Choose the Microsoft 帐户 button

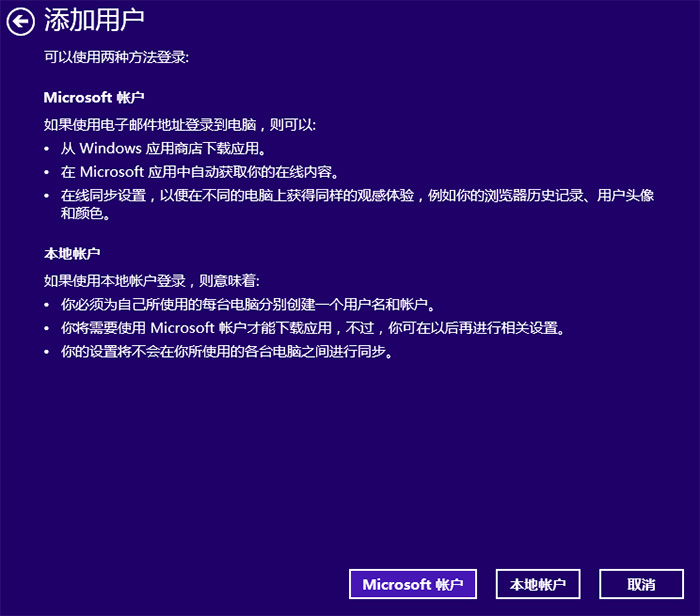pyautogui.click(x=412, y=584)
